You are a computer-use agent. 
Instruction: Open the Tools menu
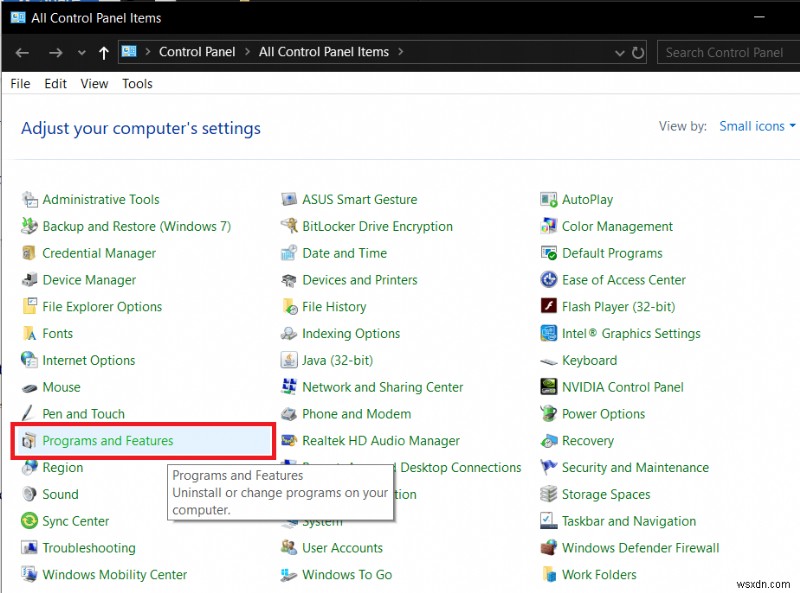point(137,83)
